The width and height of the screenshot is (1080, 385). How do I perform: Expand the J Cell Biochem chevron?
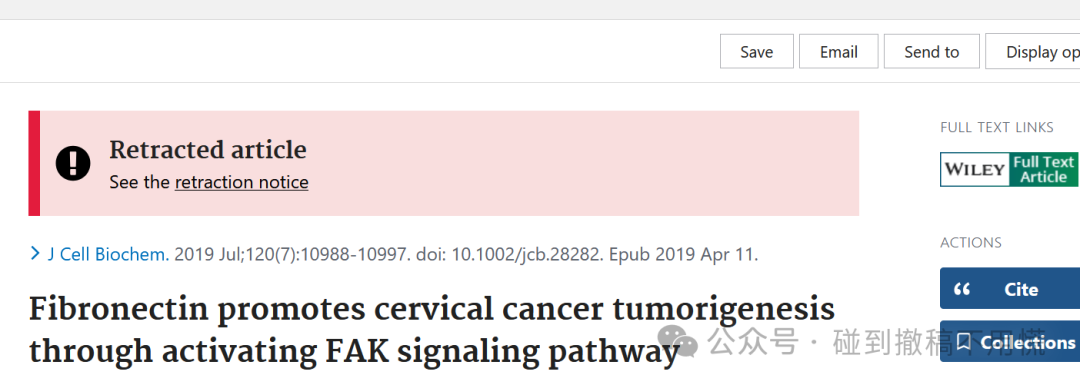point(35,254)
